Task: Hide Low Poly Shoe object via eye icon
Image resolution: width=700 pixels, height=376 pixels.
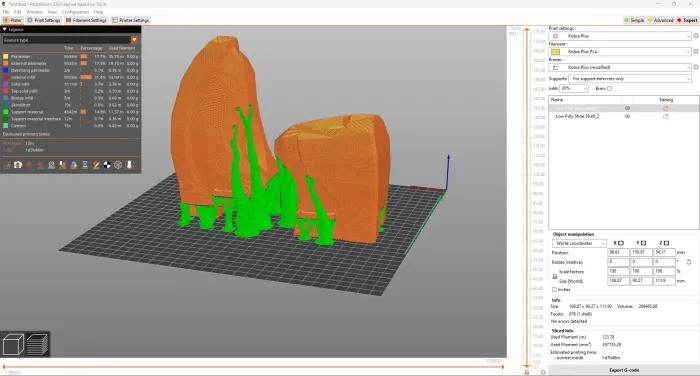Action: point(627,116)
